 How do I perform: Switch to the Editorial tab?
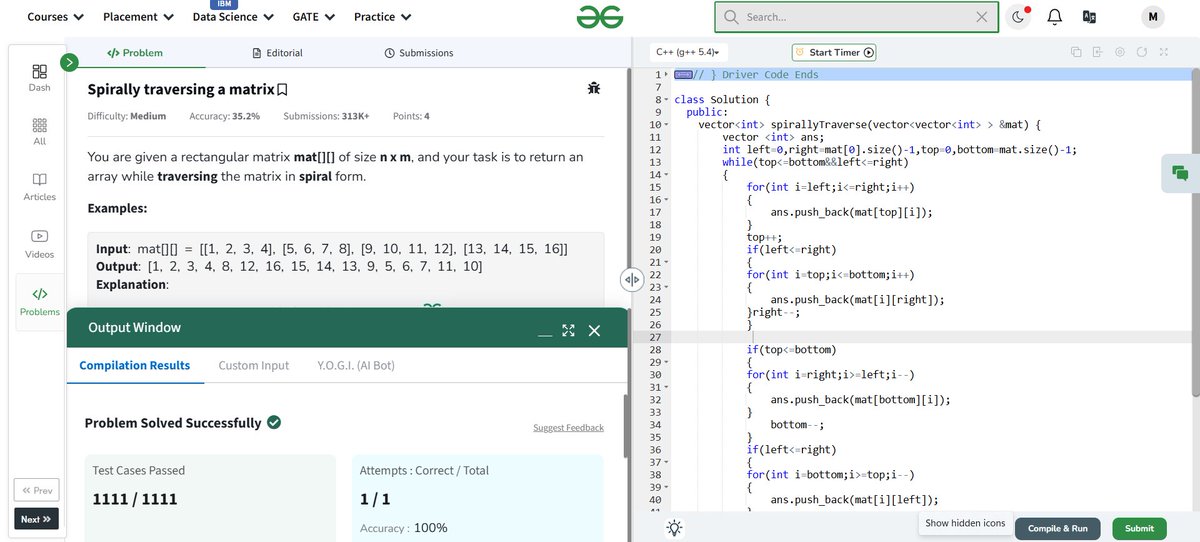[x=278, y=53]
